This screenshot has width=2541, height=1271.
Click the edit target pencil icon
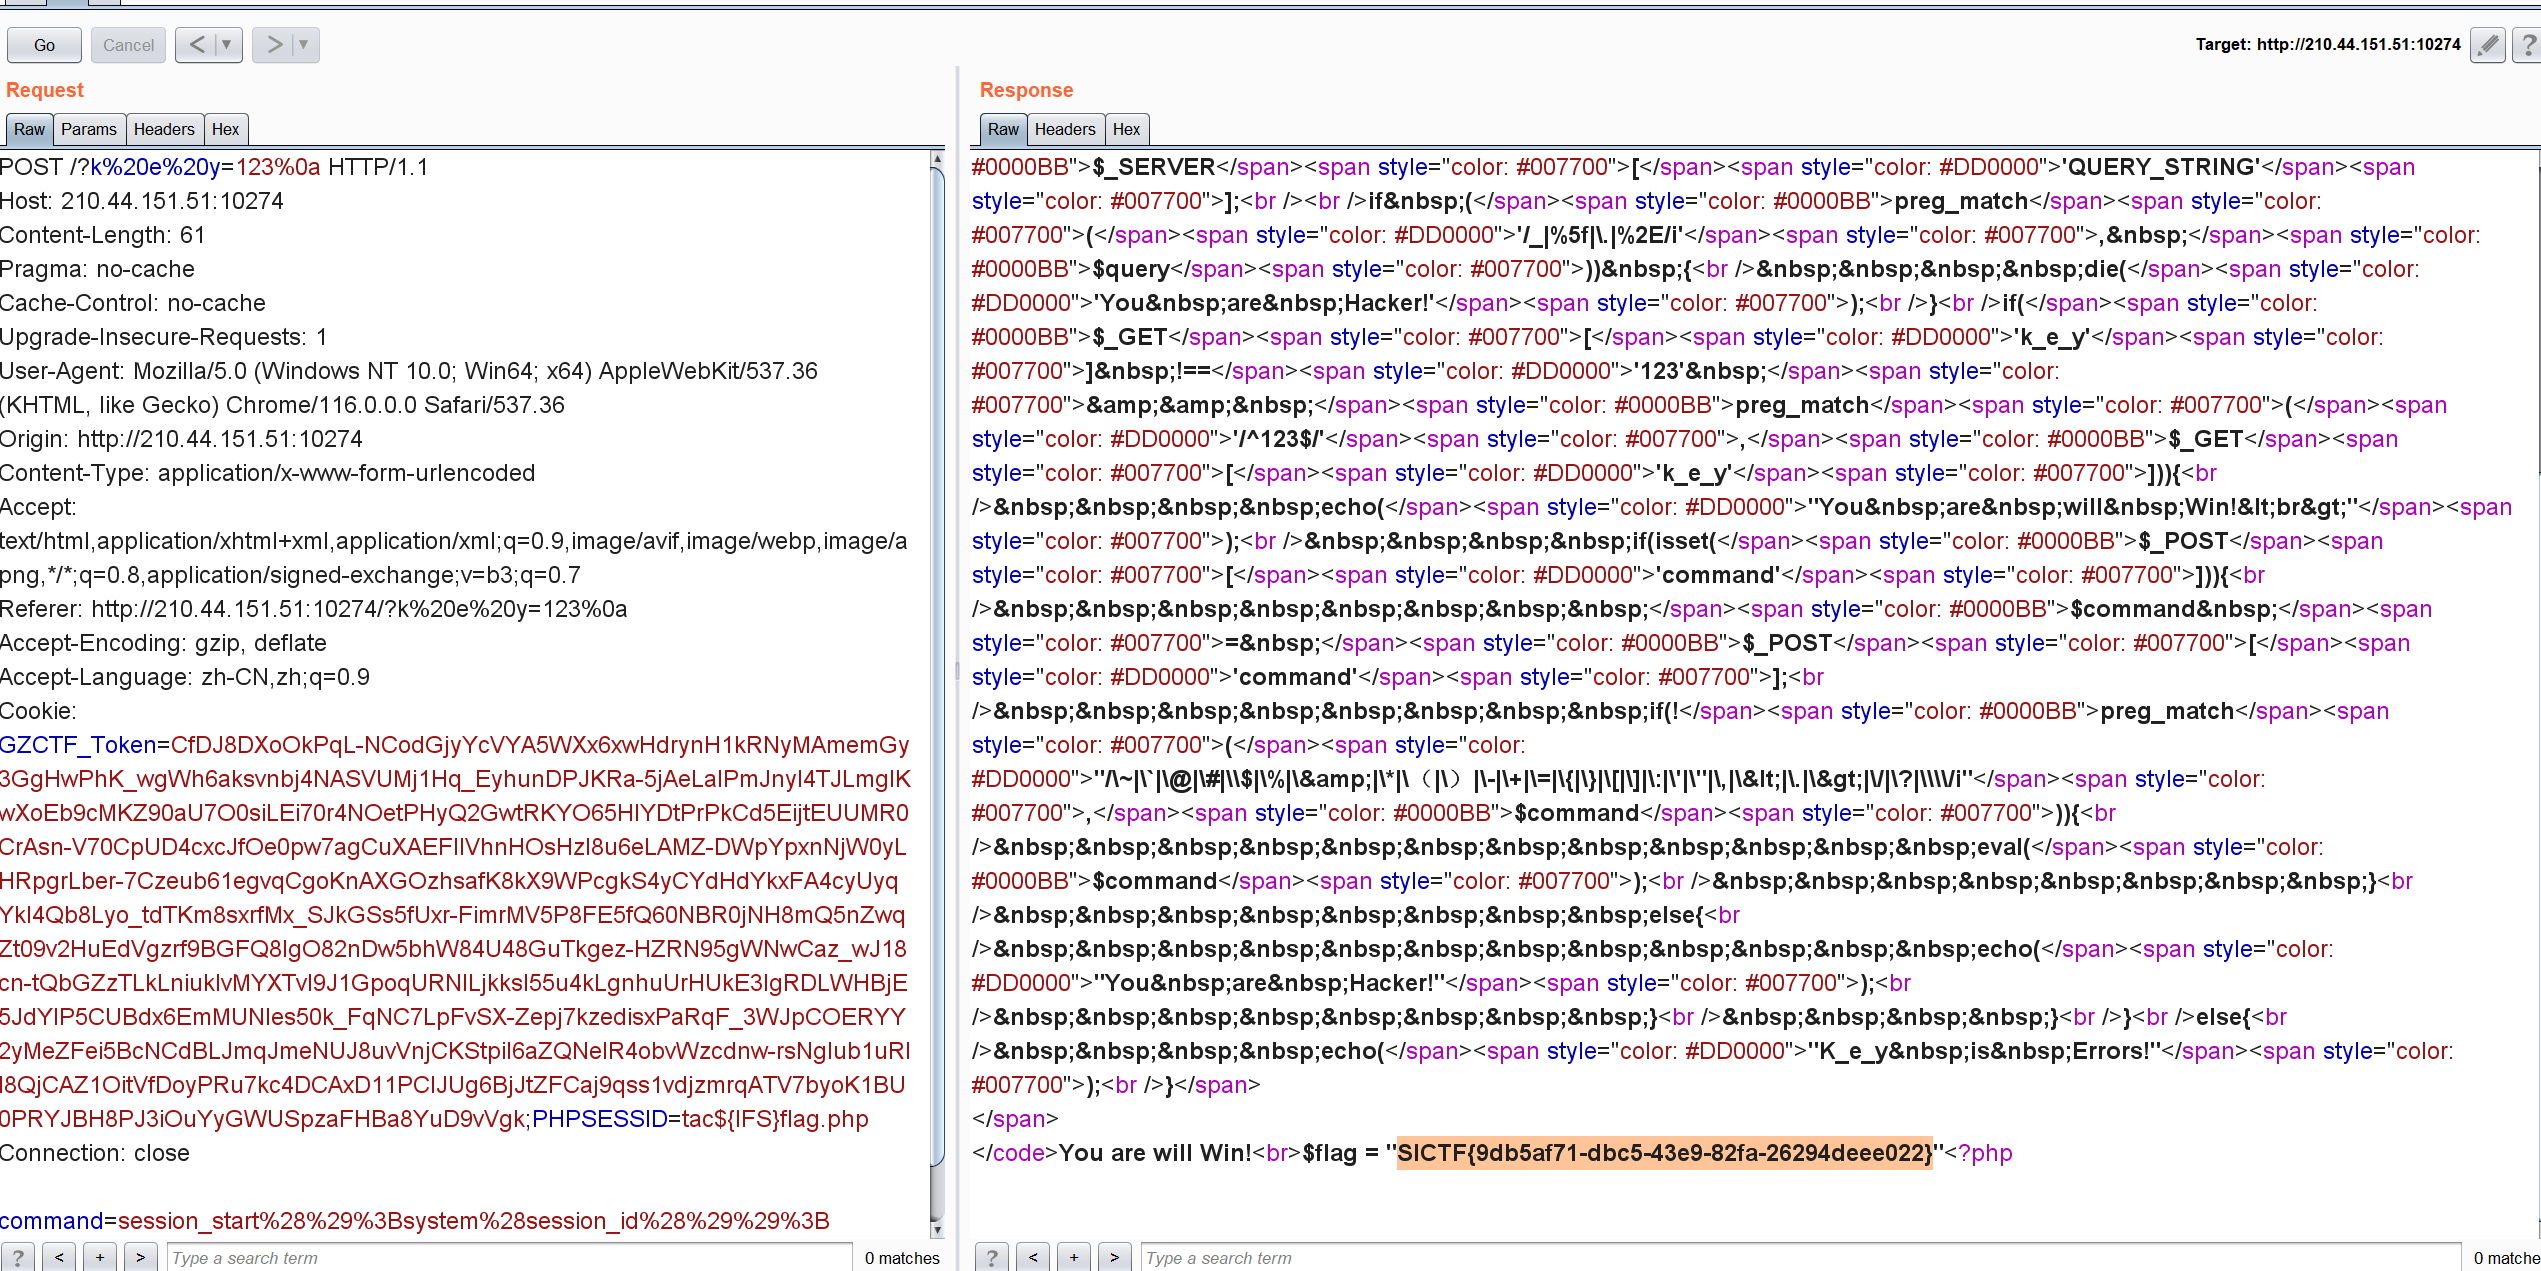click(x=2487, y=45)
